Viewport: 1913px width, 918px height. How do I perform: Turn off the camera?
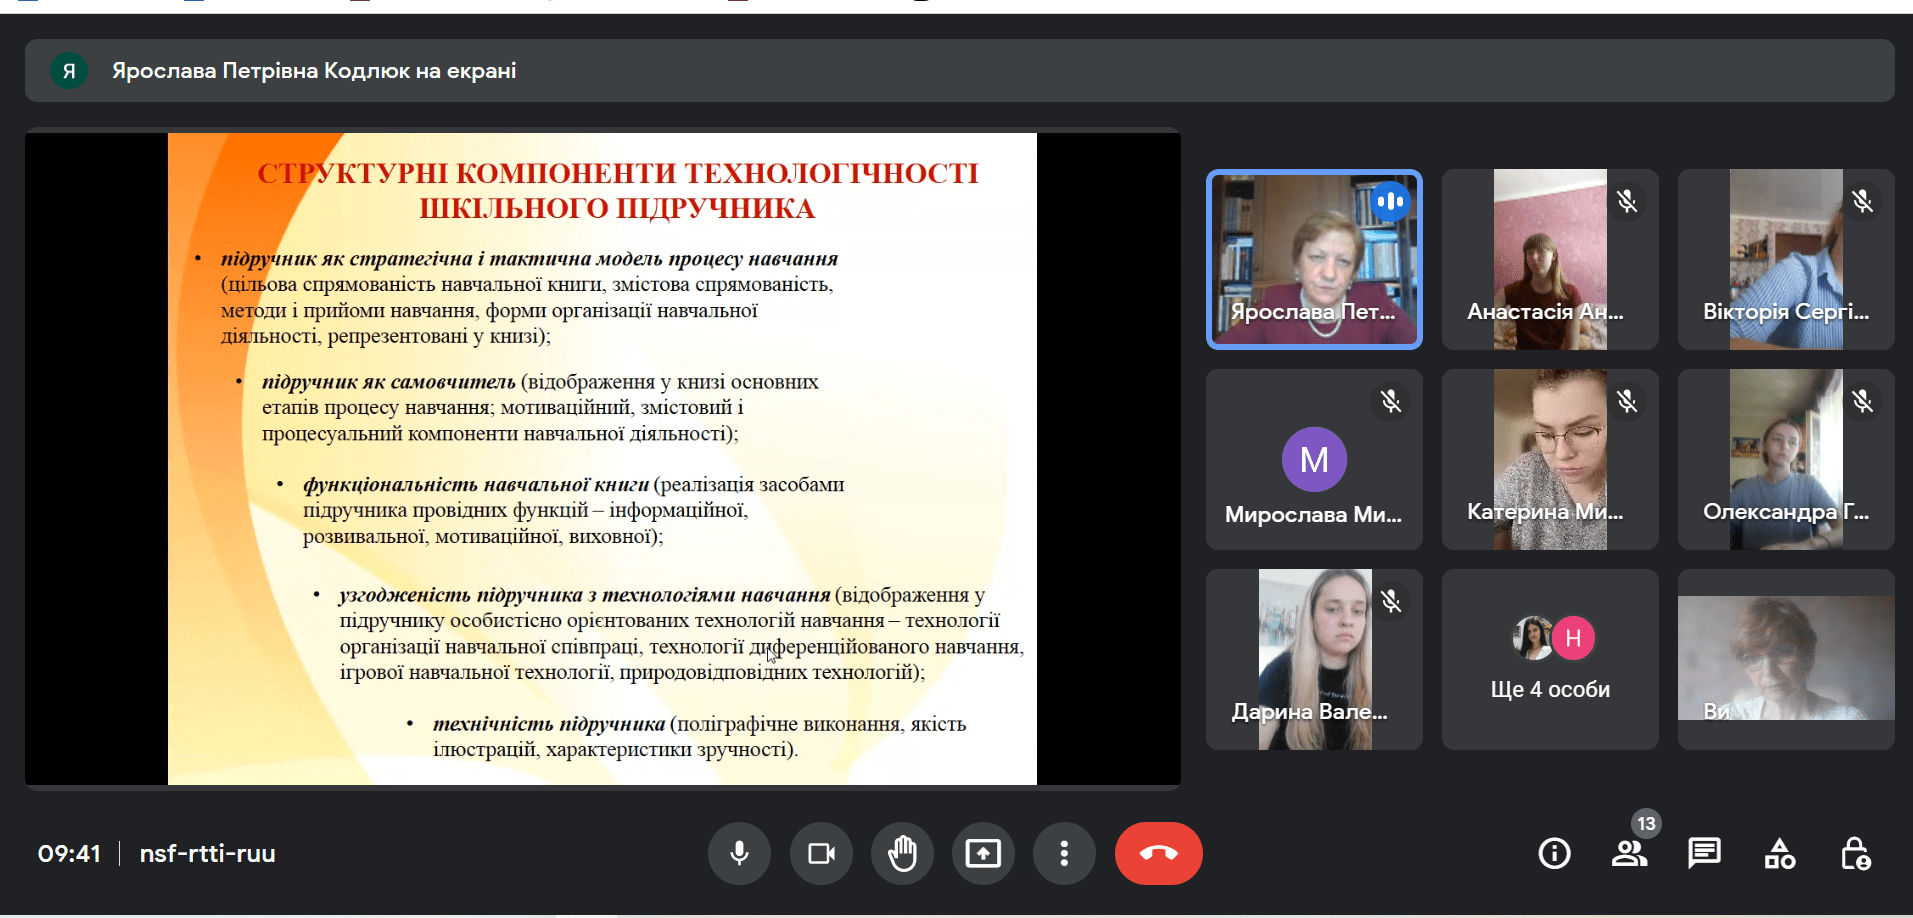(x=821, y=853)
